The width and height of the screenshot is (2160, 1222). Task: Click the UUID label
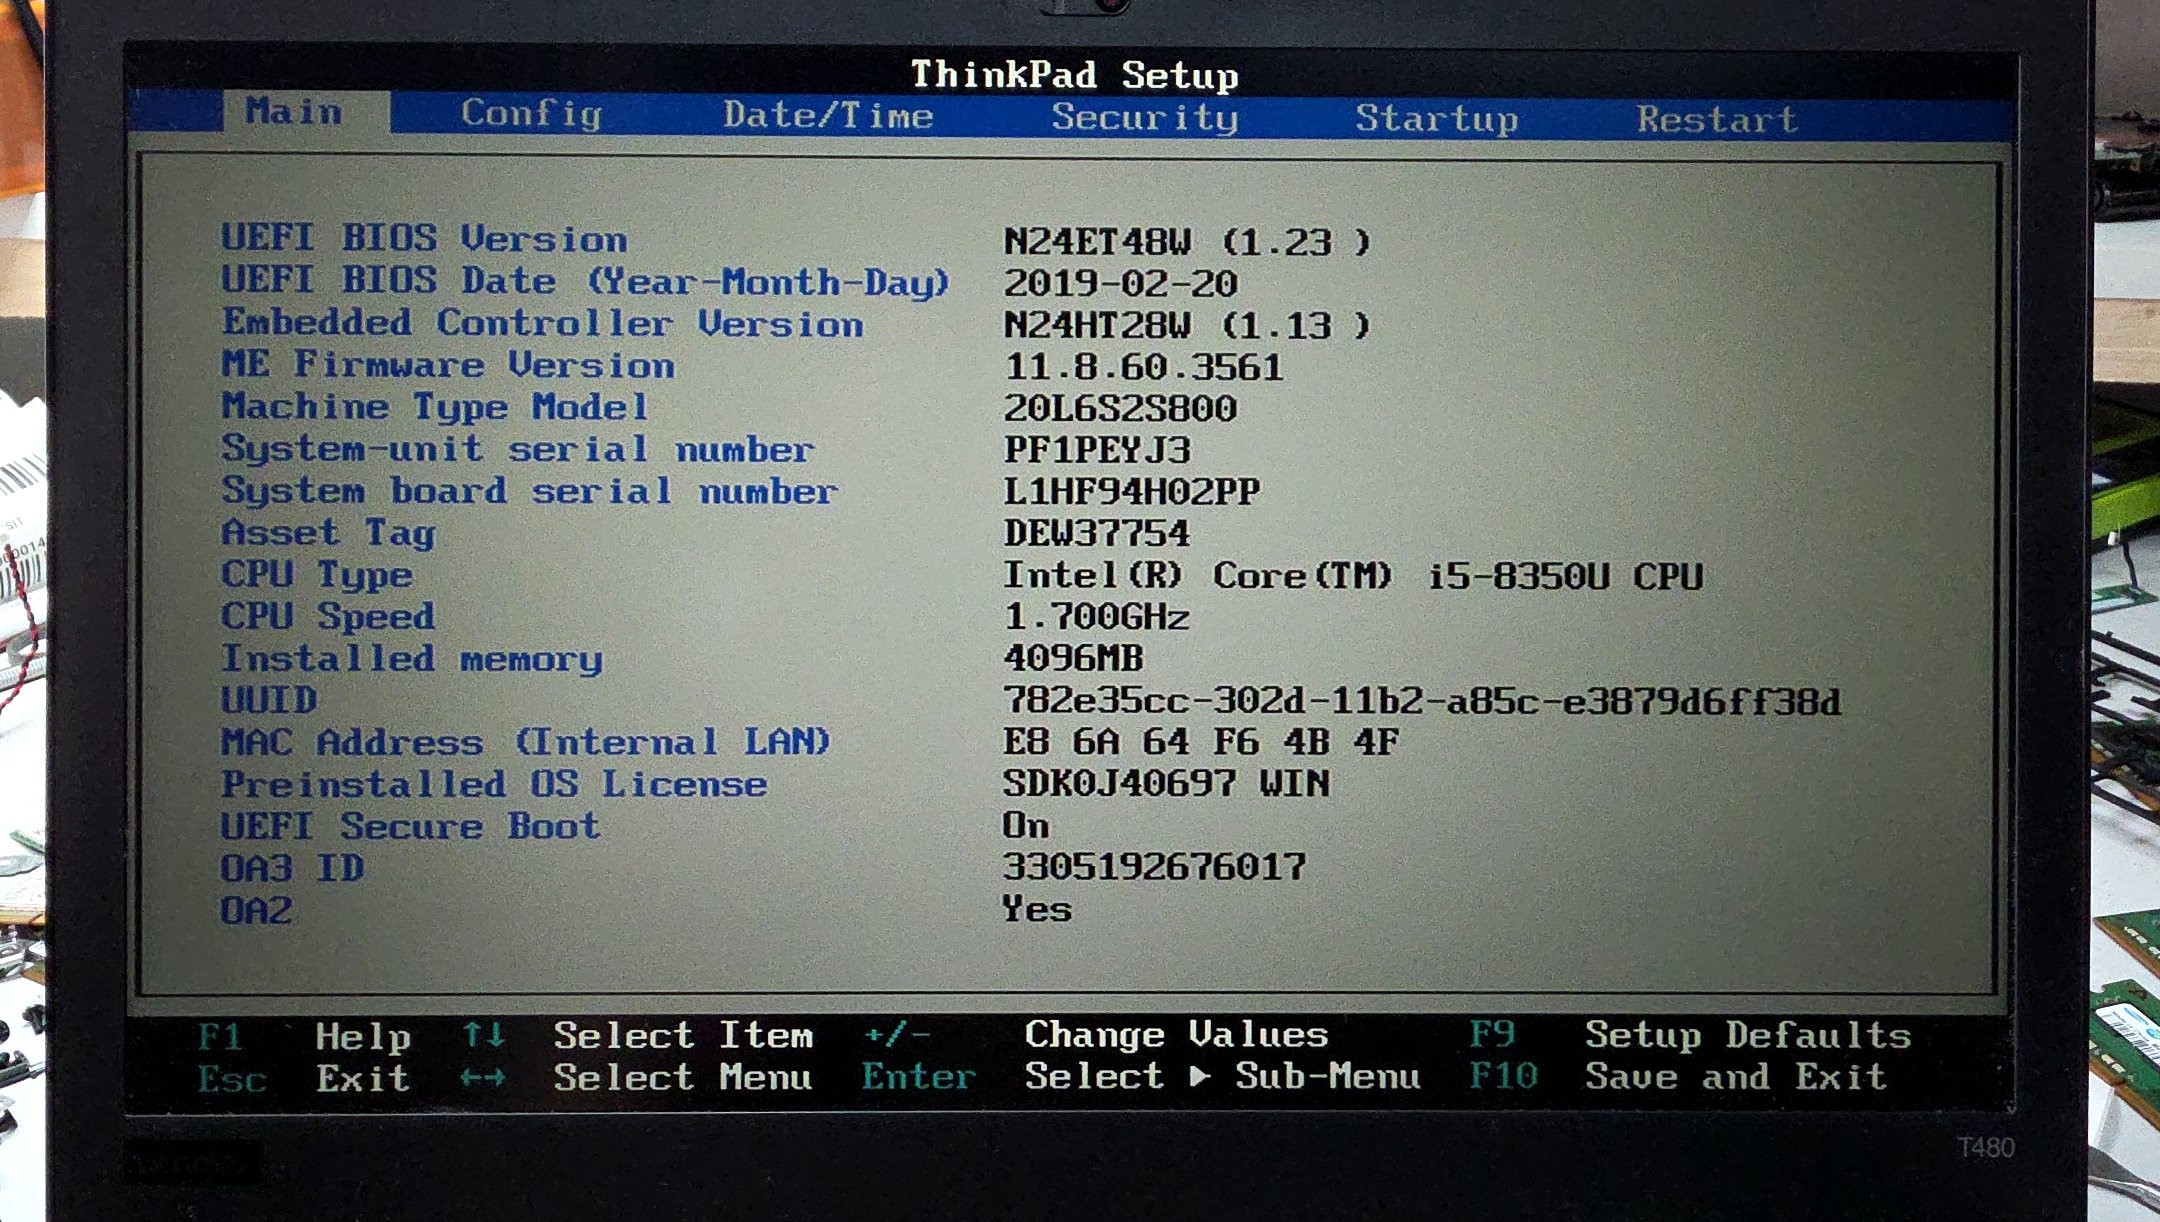click(x=269, y=700)
